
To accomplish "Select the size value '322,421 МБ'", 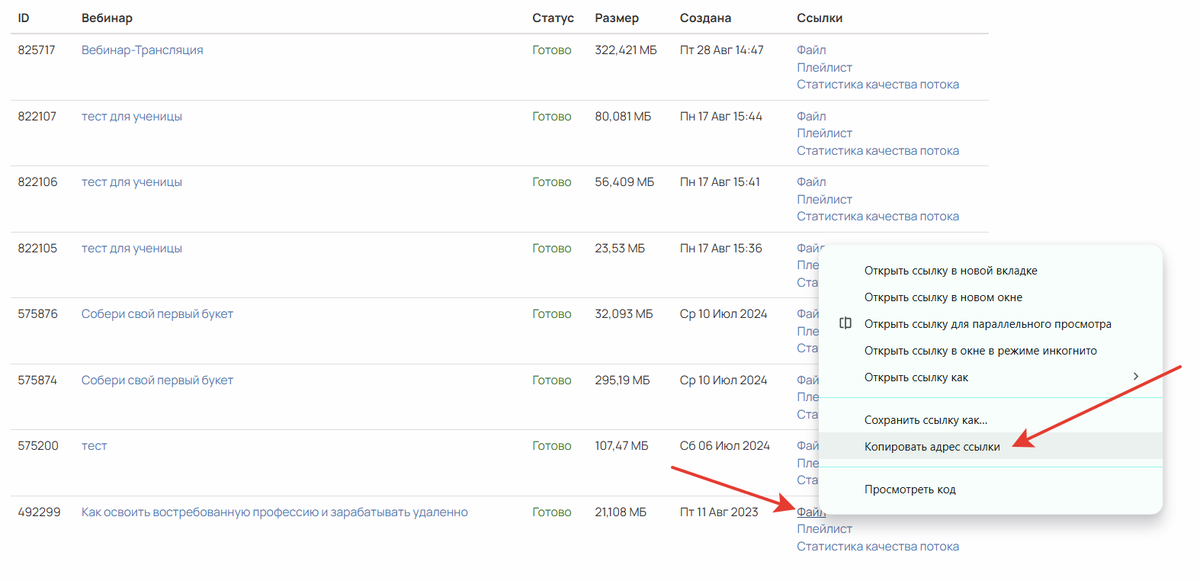I will (x=628, y=50).
